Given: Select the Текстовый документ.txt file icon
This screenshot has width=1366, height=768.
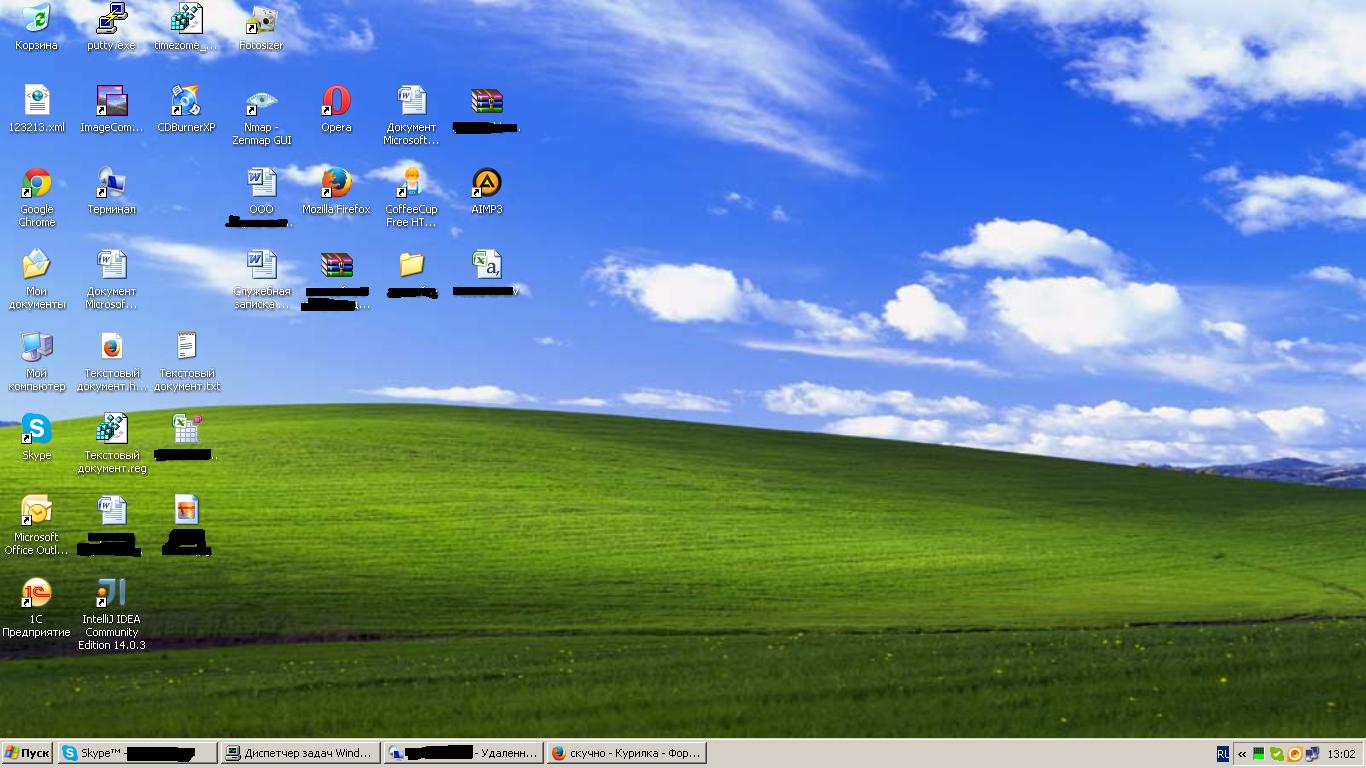Looking at the screenshot, I should pos(186,346).
